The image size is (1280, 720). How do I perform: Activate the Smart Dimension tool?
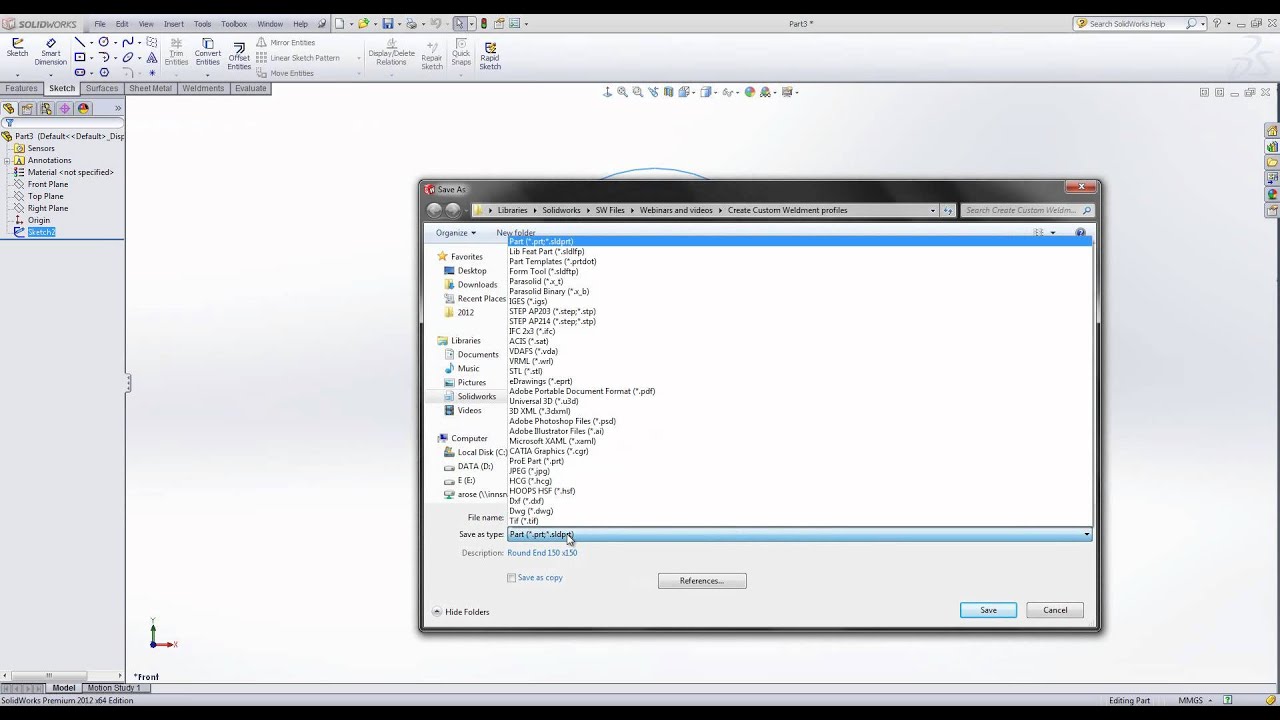pyautogui.click(x=50, y=52)
